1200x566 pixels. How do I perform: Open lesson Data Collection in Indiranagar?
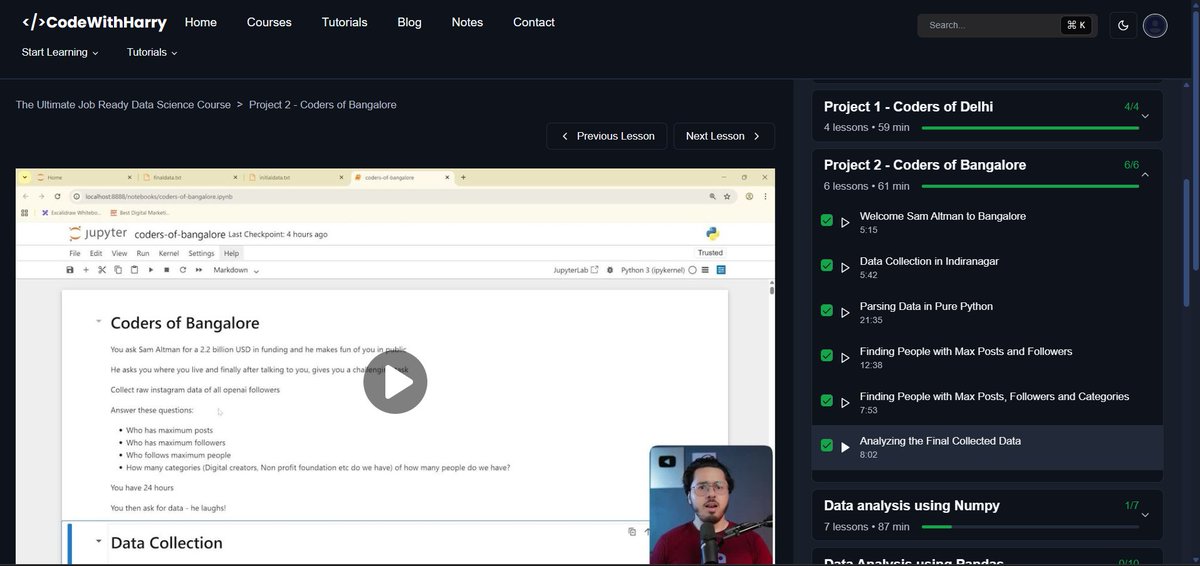[929, 261]
